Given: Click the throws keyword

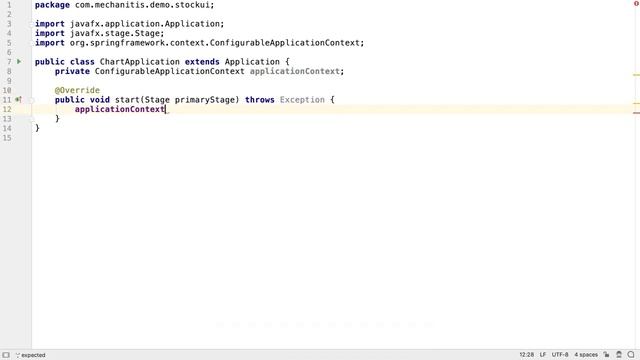Looking at the screenshot, I should pyautogui.click(x=260, y=100).
